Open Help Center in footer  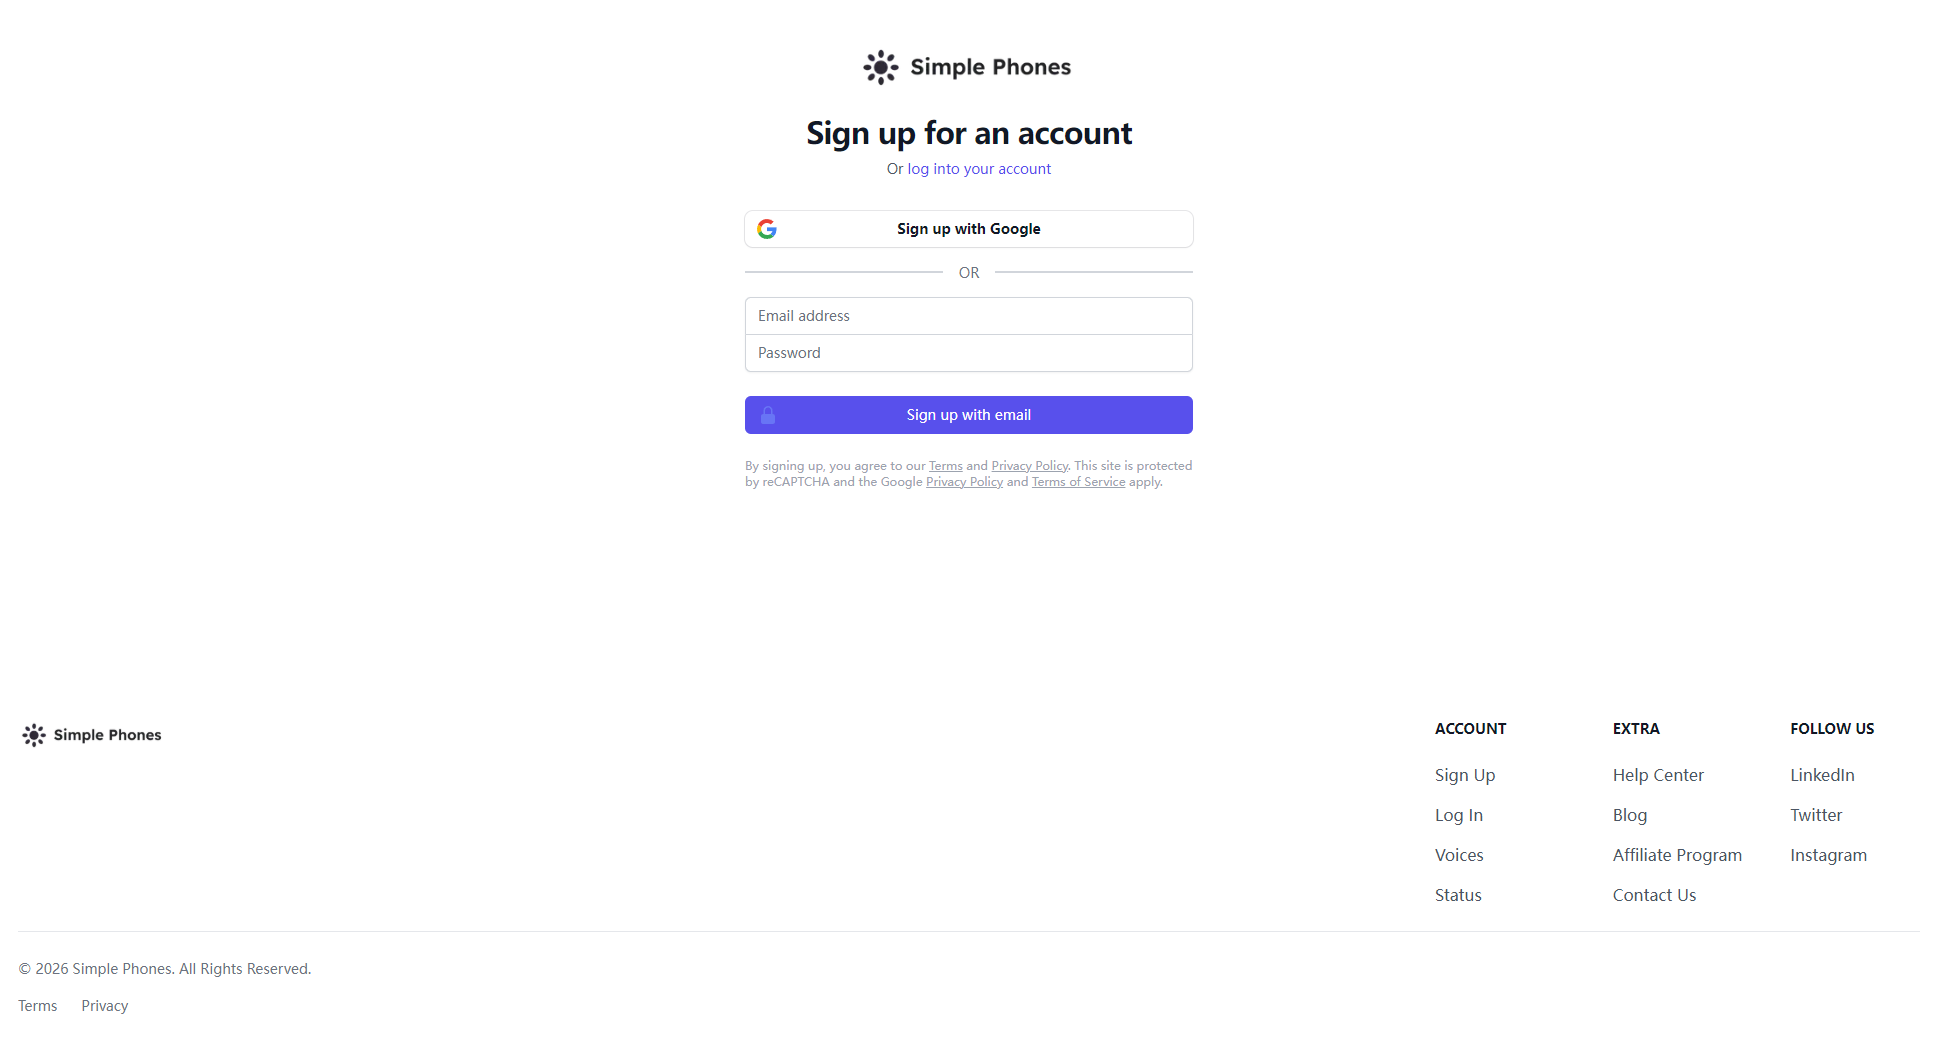pos(1658,775)
